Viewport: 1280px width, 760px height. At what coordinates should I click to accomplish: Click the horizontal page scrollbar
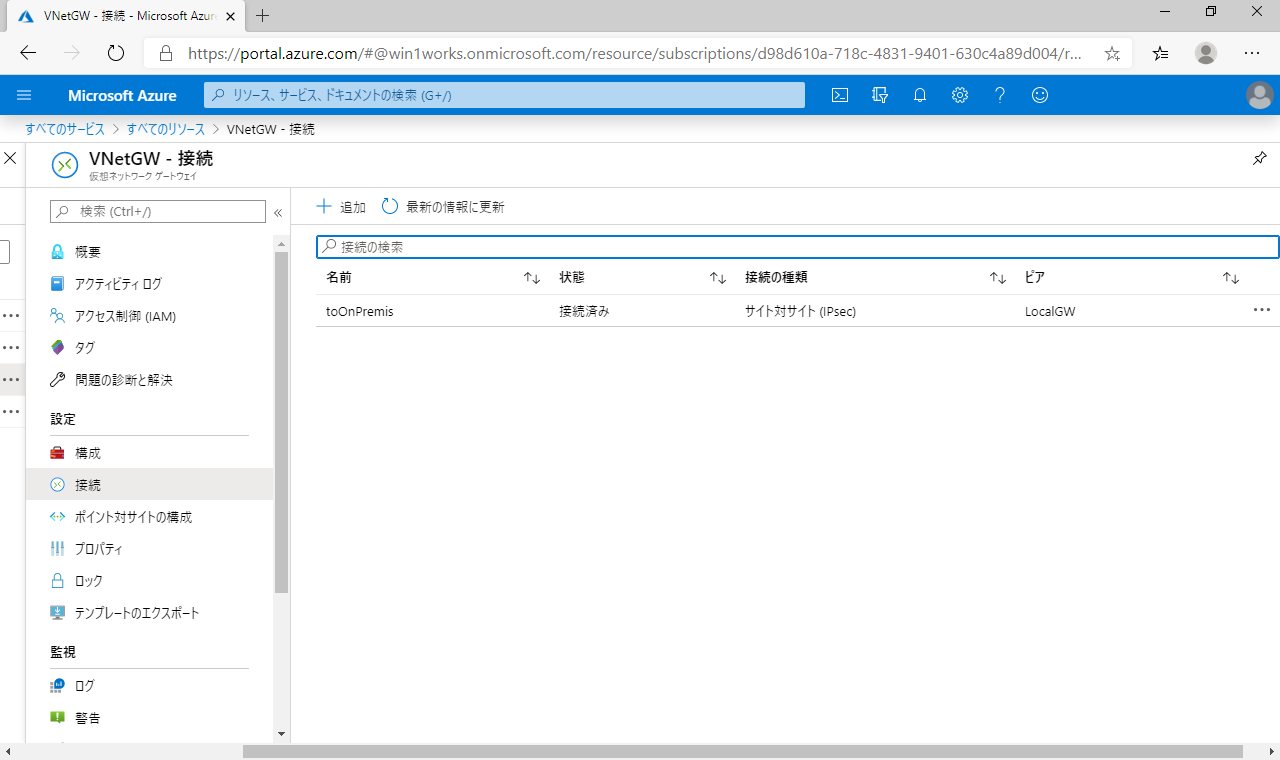point(742,751)
